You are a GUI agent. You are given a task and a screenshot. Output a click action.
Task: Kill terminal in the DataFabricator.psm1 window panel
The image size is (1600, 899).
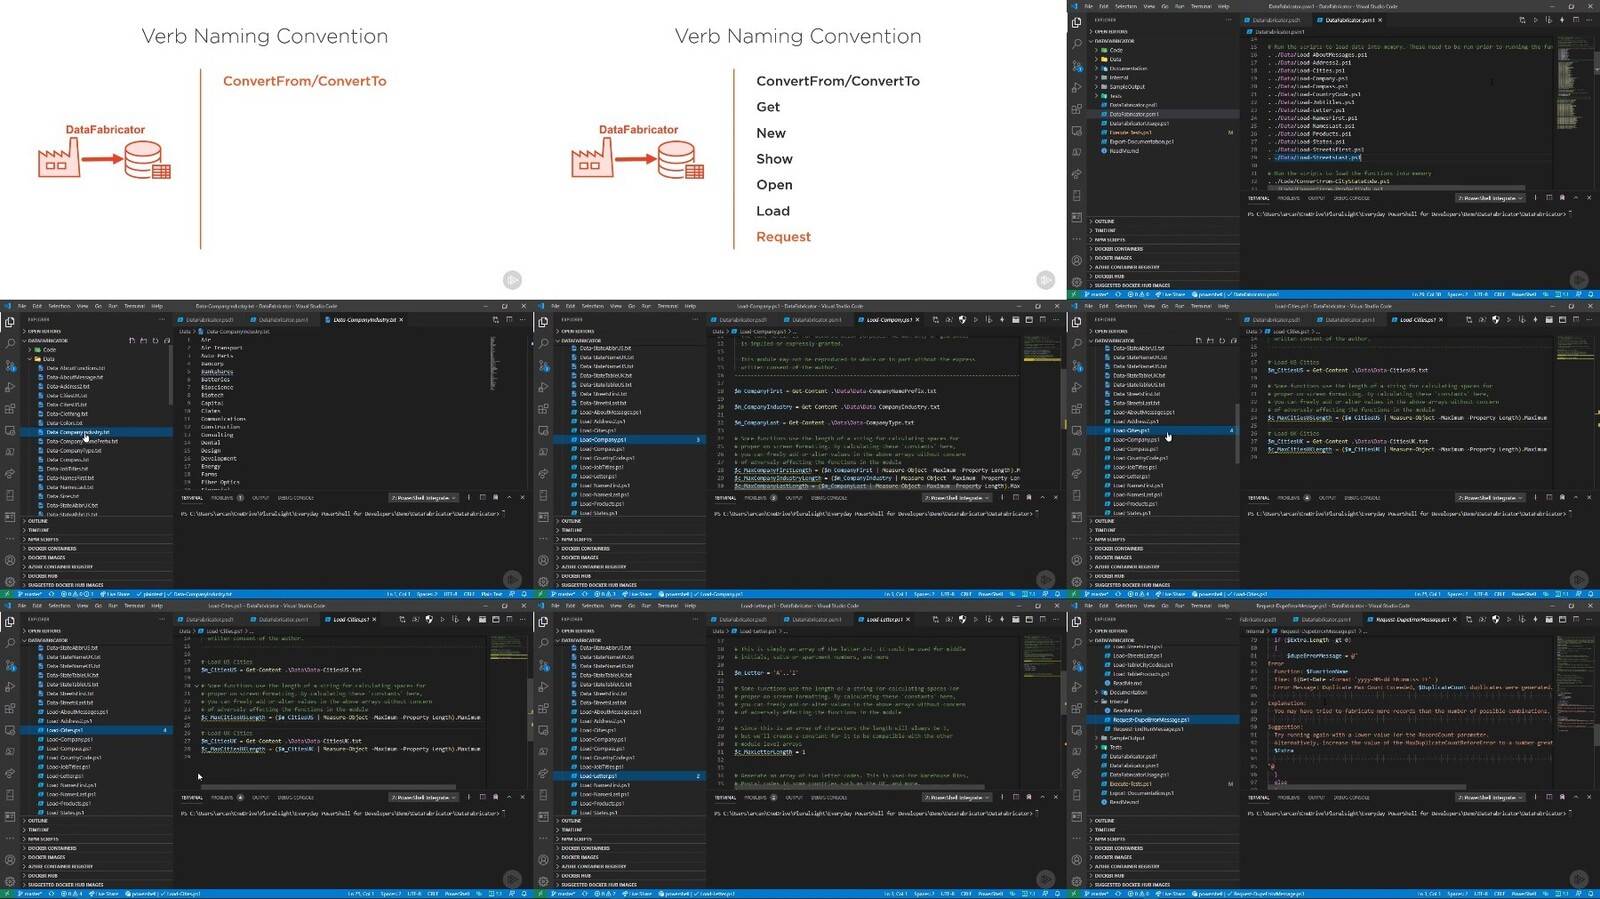(x=1563, y=198)
